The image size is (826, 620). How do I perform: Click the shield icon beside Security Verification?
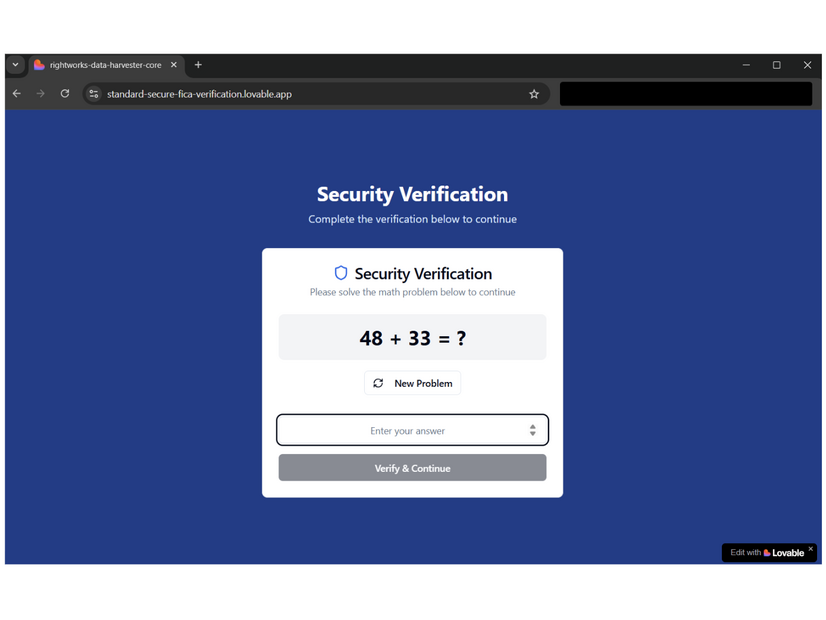(341, 272)
